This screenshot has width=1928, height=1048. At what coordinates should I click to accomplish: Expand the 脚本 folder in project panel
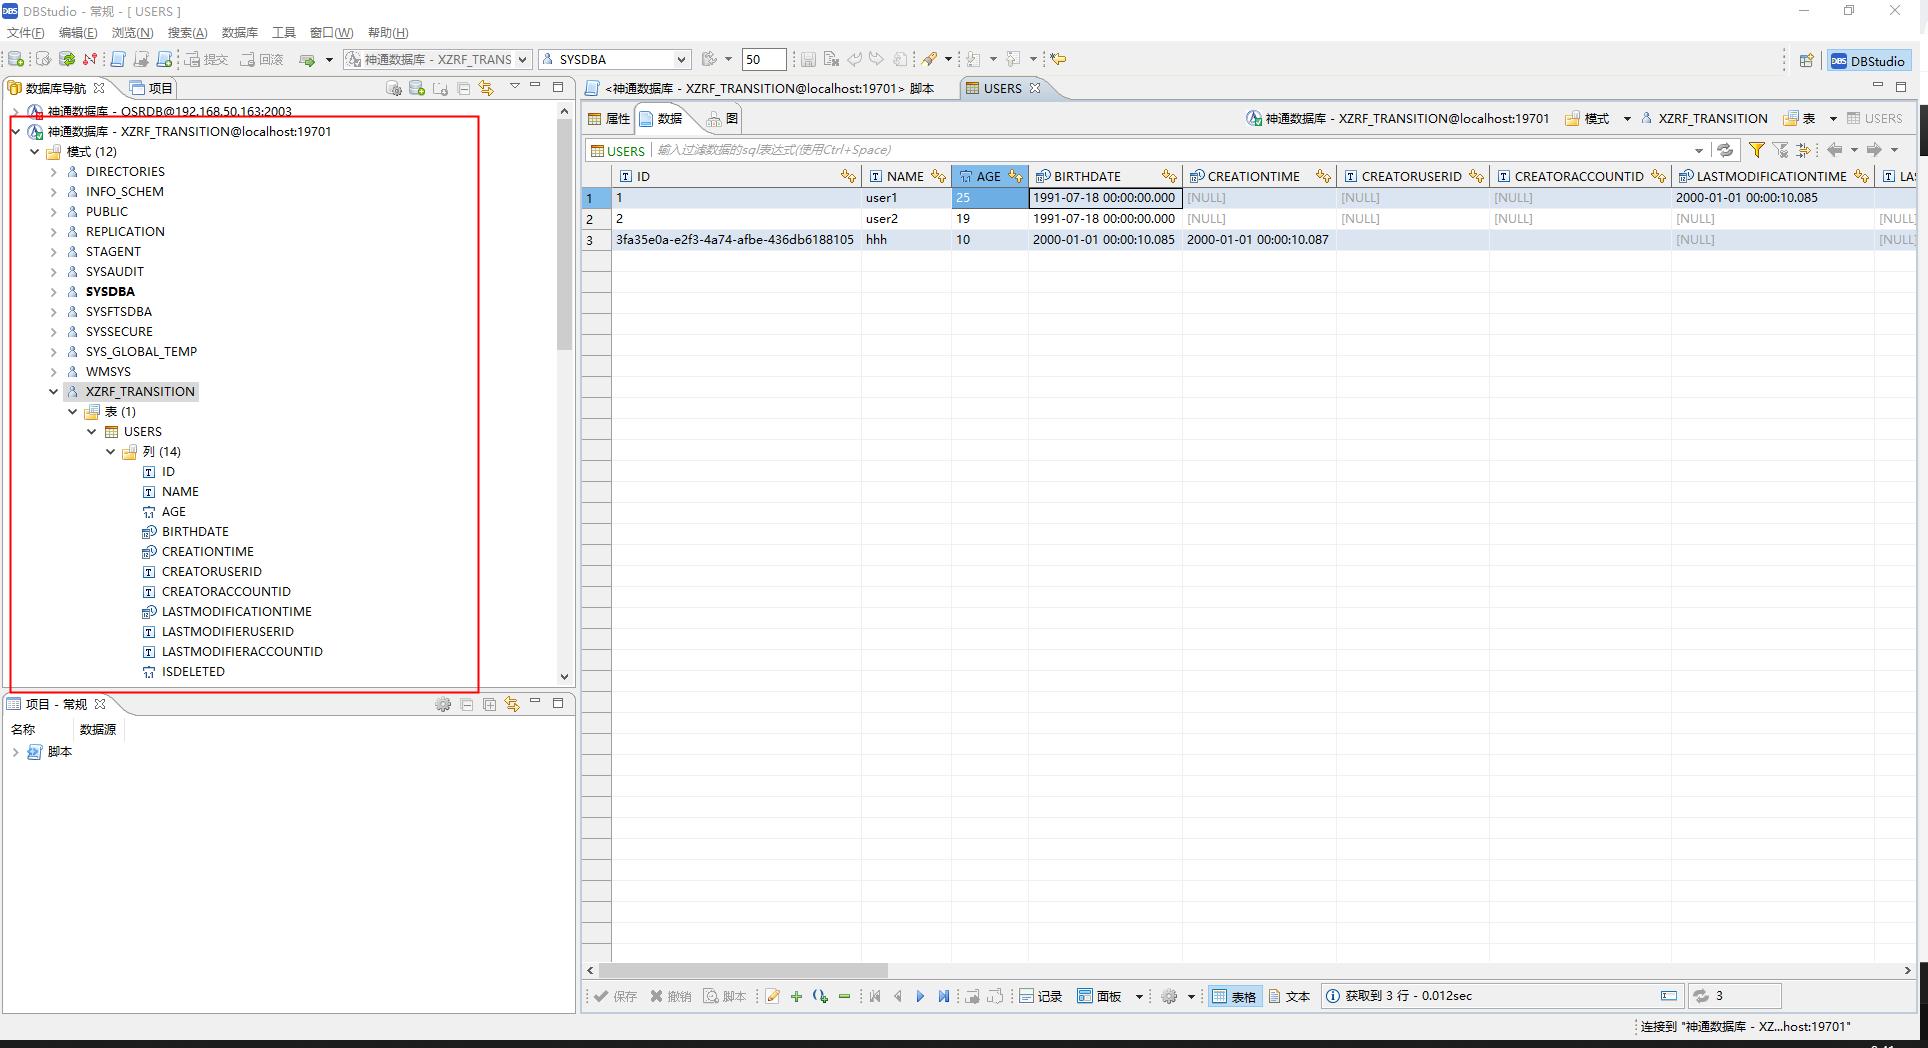[x=16, y=752]
